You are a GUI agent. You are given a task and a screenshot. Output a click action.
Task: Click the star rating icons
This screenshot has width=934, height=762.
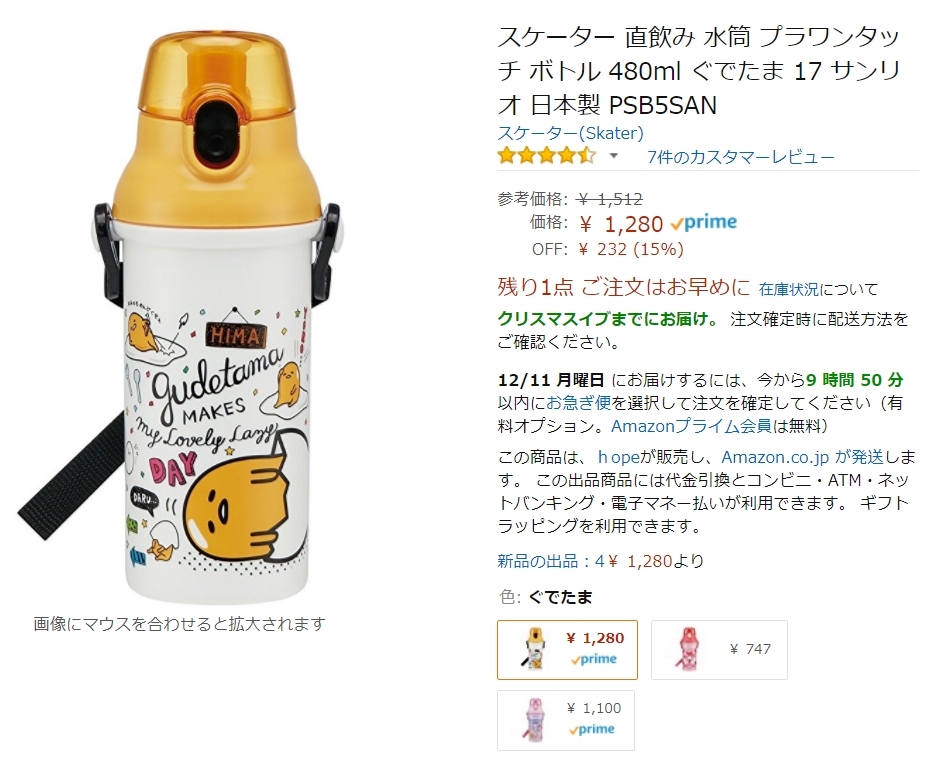coord(547,157)
